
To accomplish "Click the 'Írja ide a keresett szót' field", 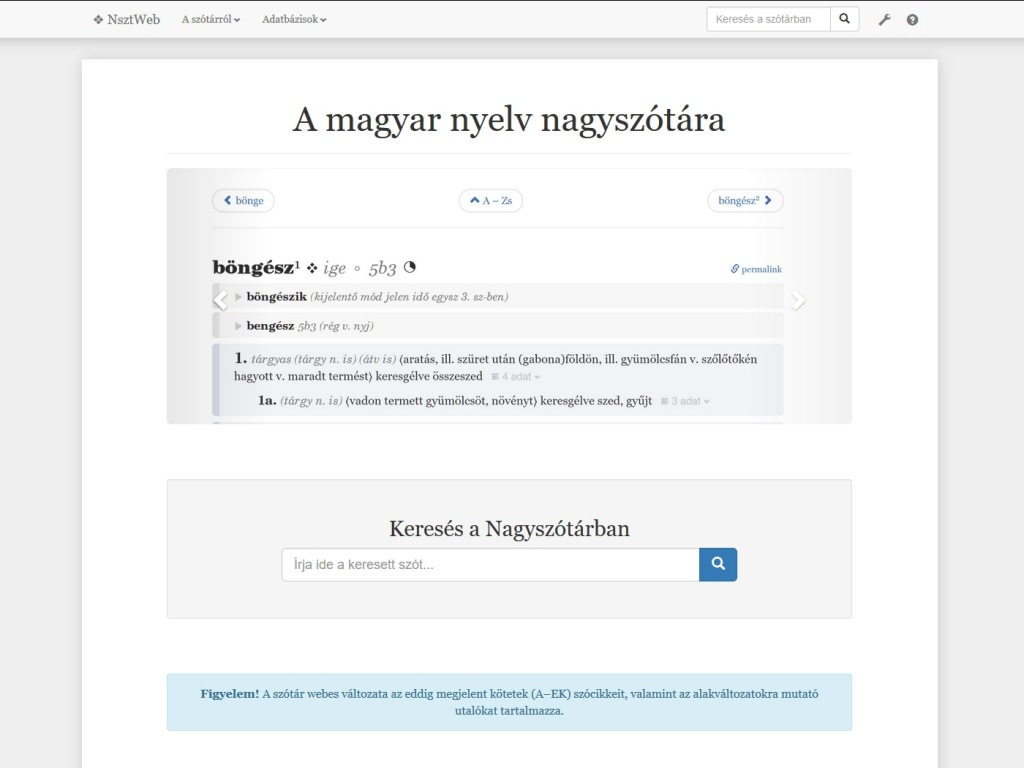I will 490,565.
